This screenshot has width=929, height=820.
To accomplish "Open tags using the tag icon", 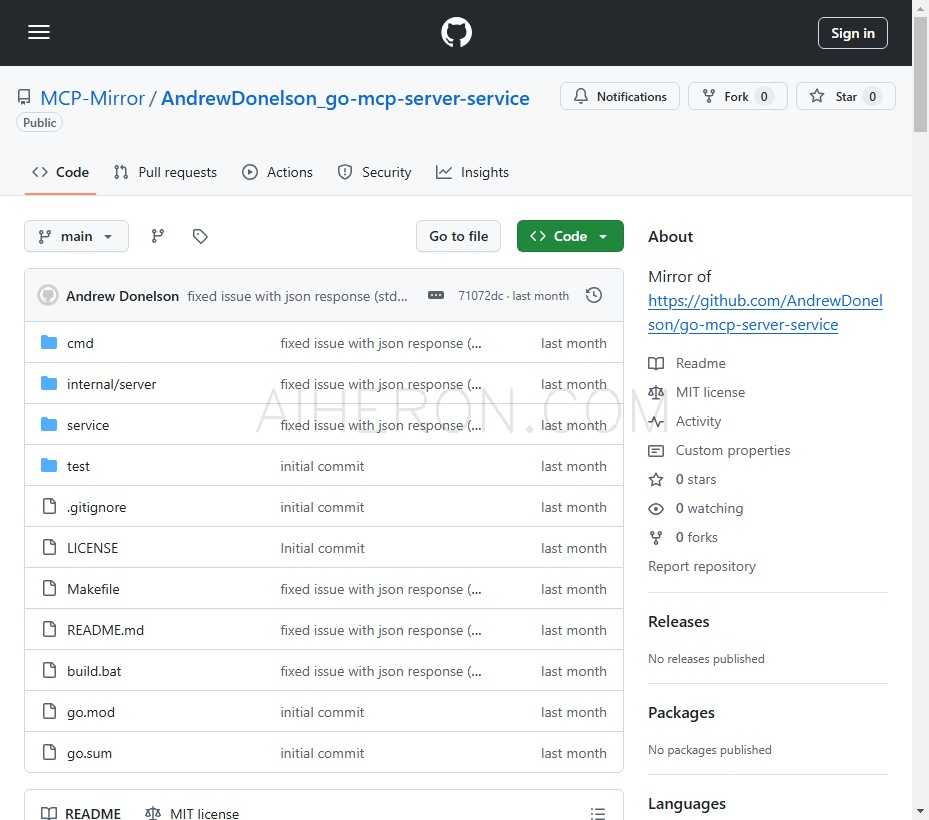I will coord(200,236).
